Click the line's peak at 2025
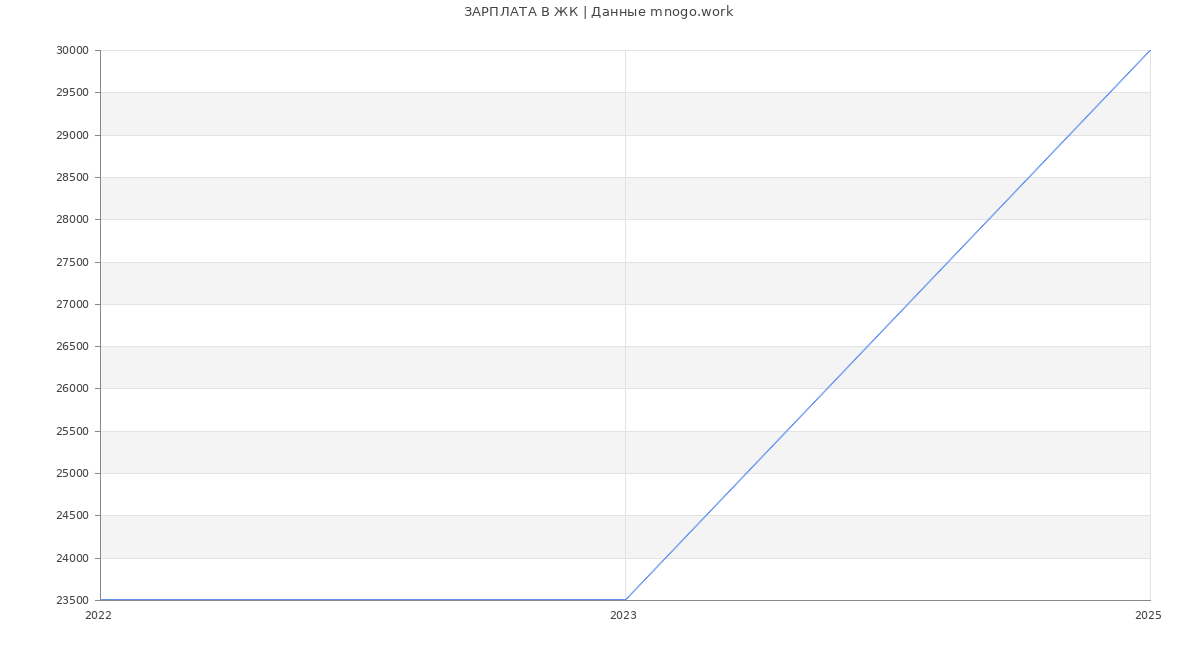Screen dimensions: 1200x650 pos(1150,50)
